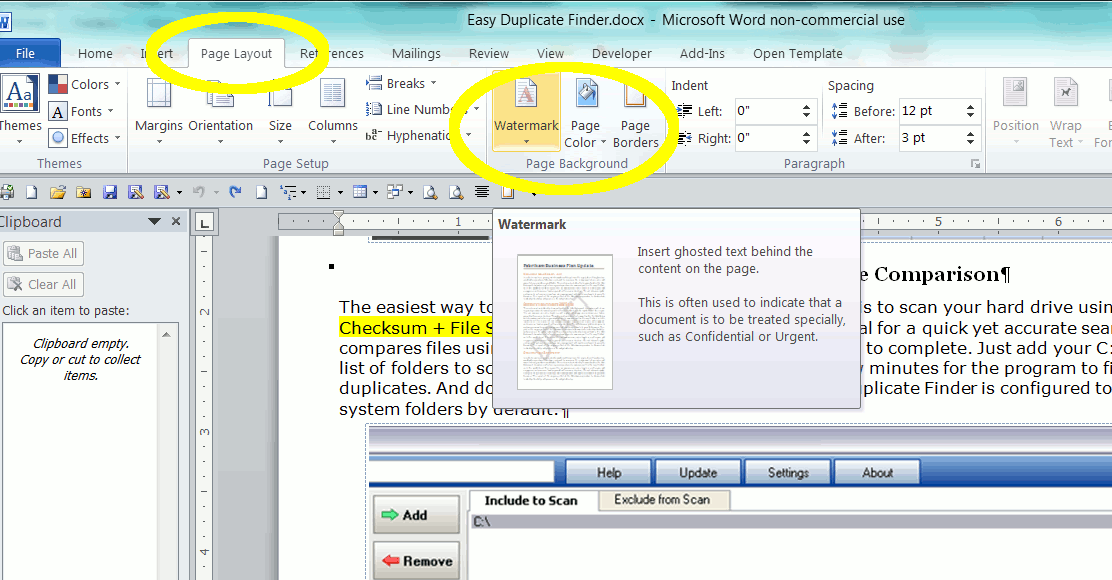1112x580 pixels.
Task: Close the Clipboard pane
Action: [x=176, y=222]
